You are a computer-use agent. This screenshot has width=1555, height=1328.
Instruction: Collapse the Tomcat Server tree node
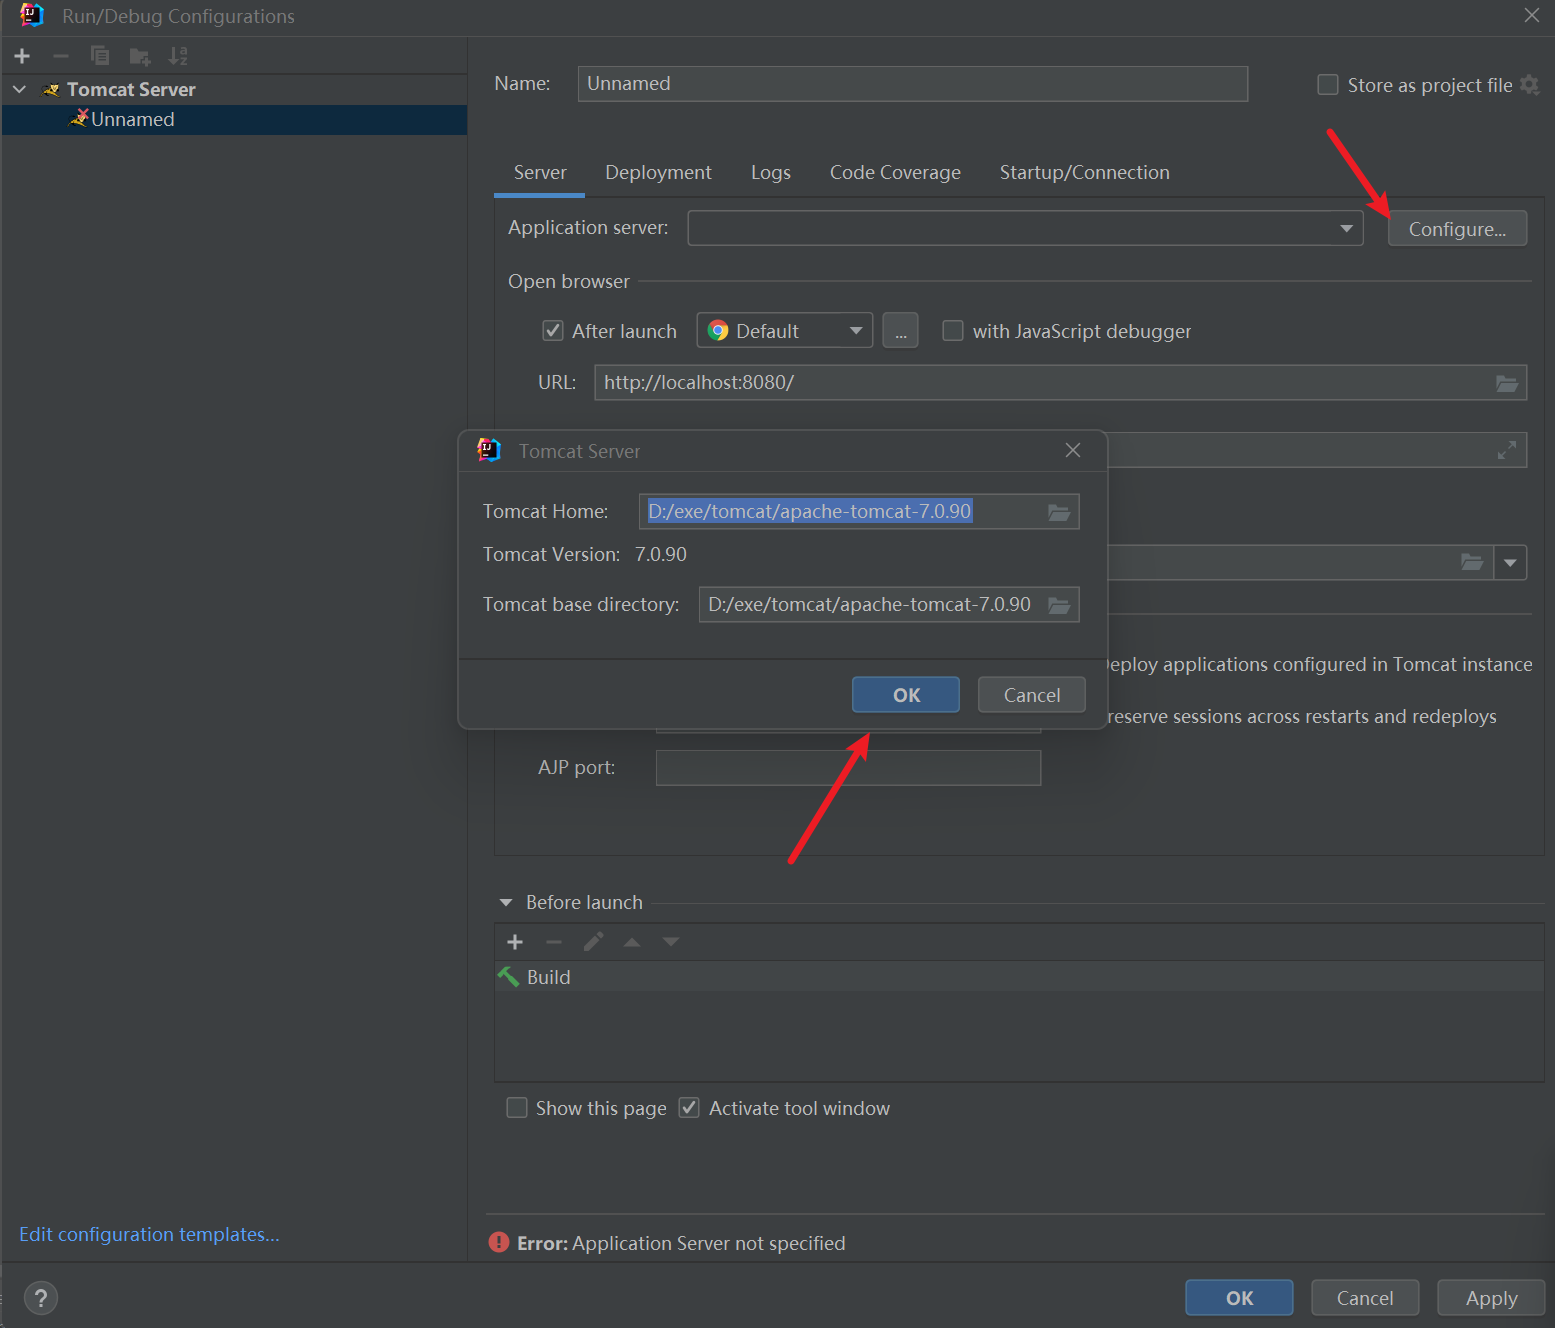[x=19, y=89]
